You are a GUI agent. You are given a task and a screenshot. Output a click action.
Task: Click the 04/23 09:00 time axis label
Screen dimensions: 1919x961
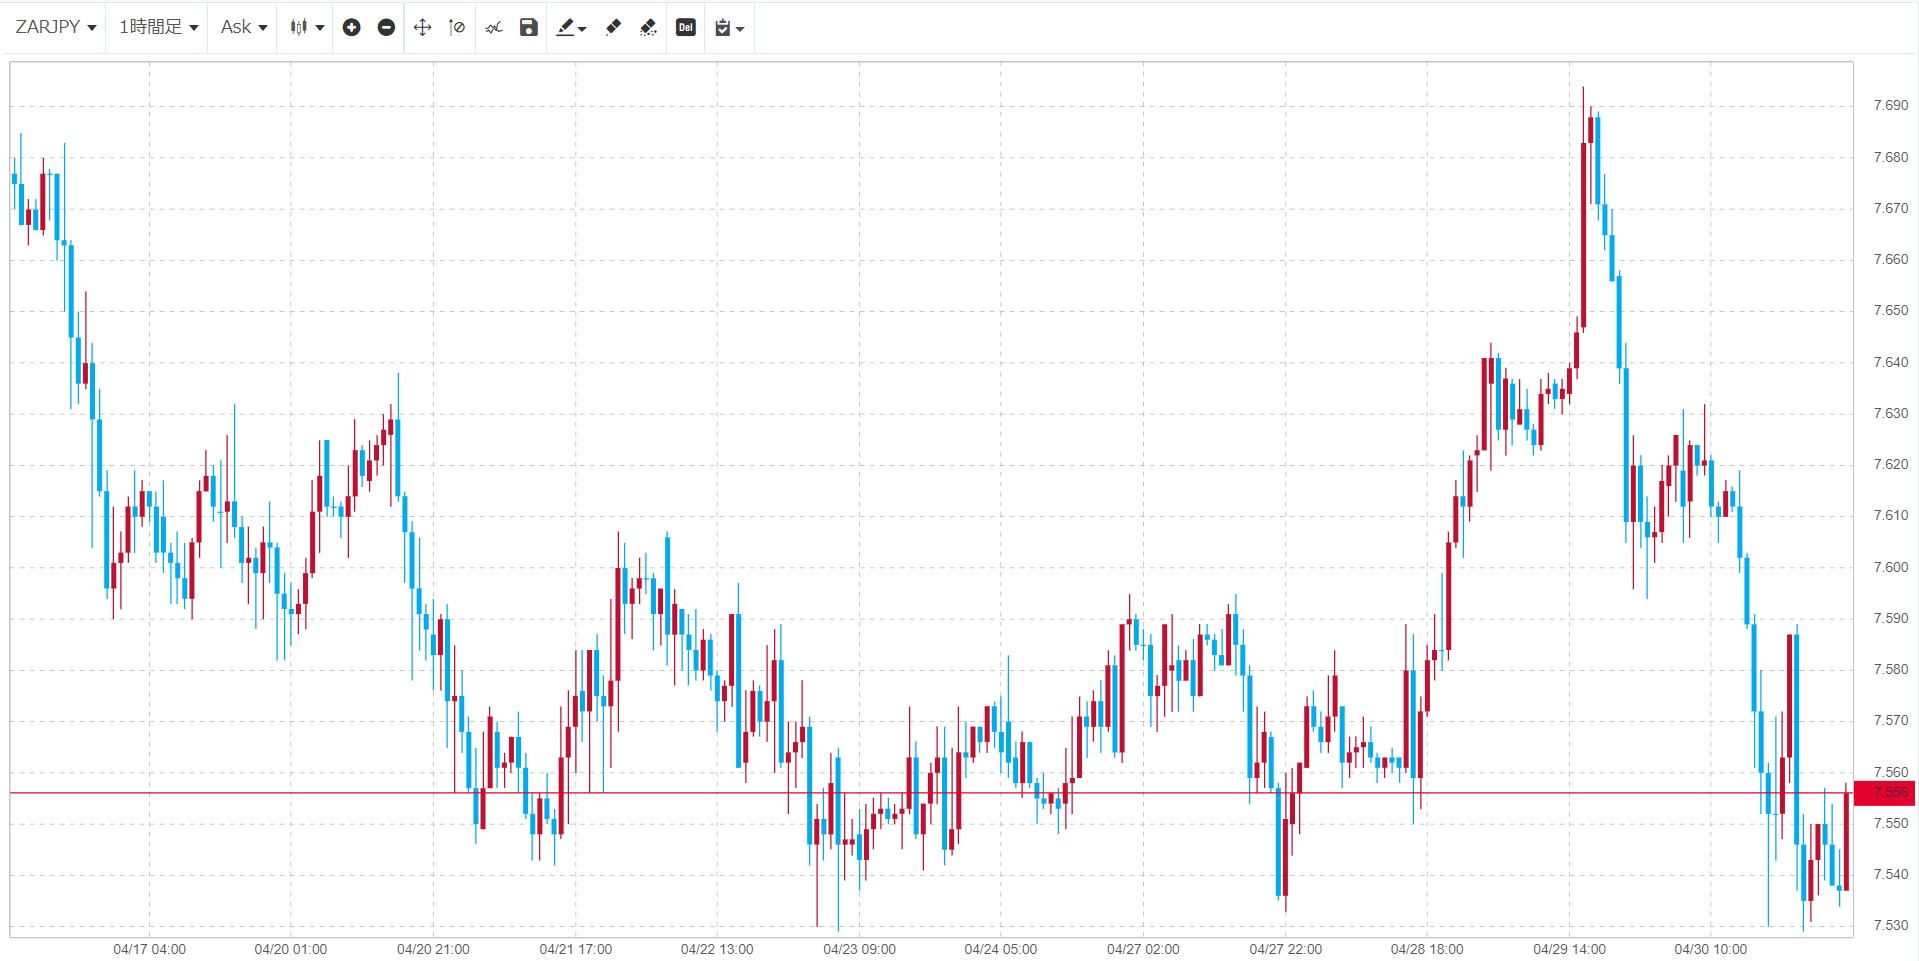point(859,949)
